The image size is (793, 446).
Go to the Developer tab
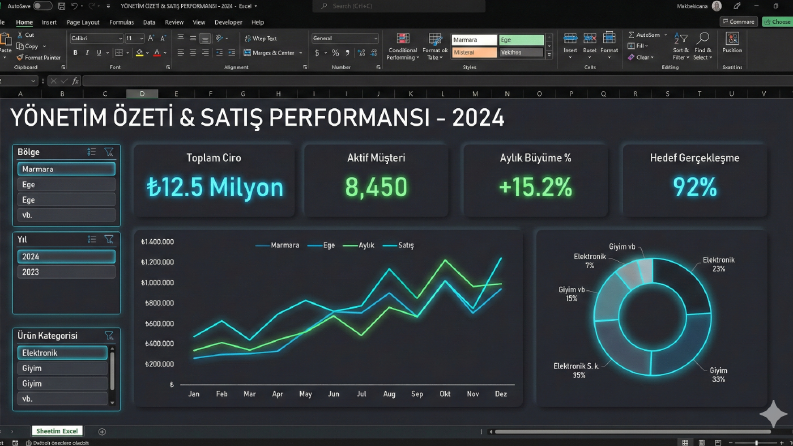pos(228,22)
